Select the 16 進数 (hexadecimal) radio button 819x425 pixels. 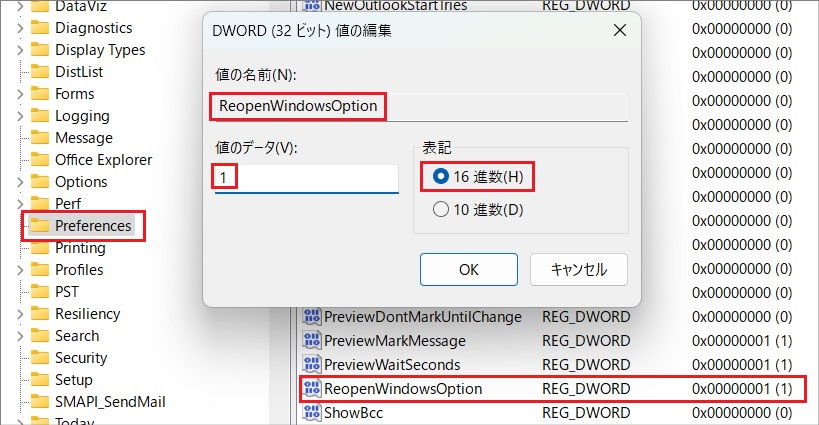(441, 176)
